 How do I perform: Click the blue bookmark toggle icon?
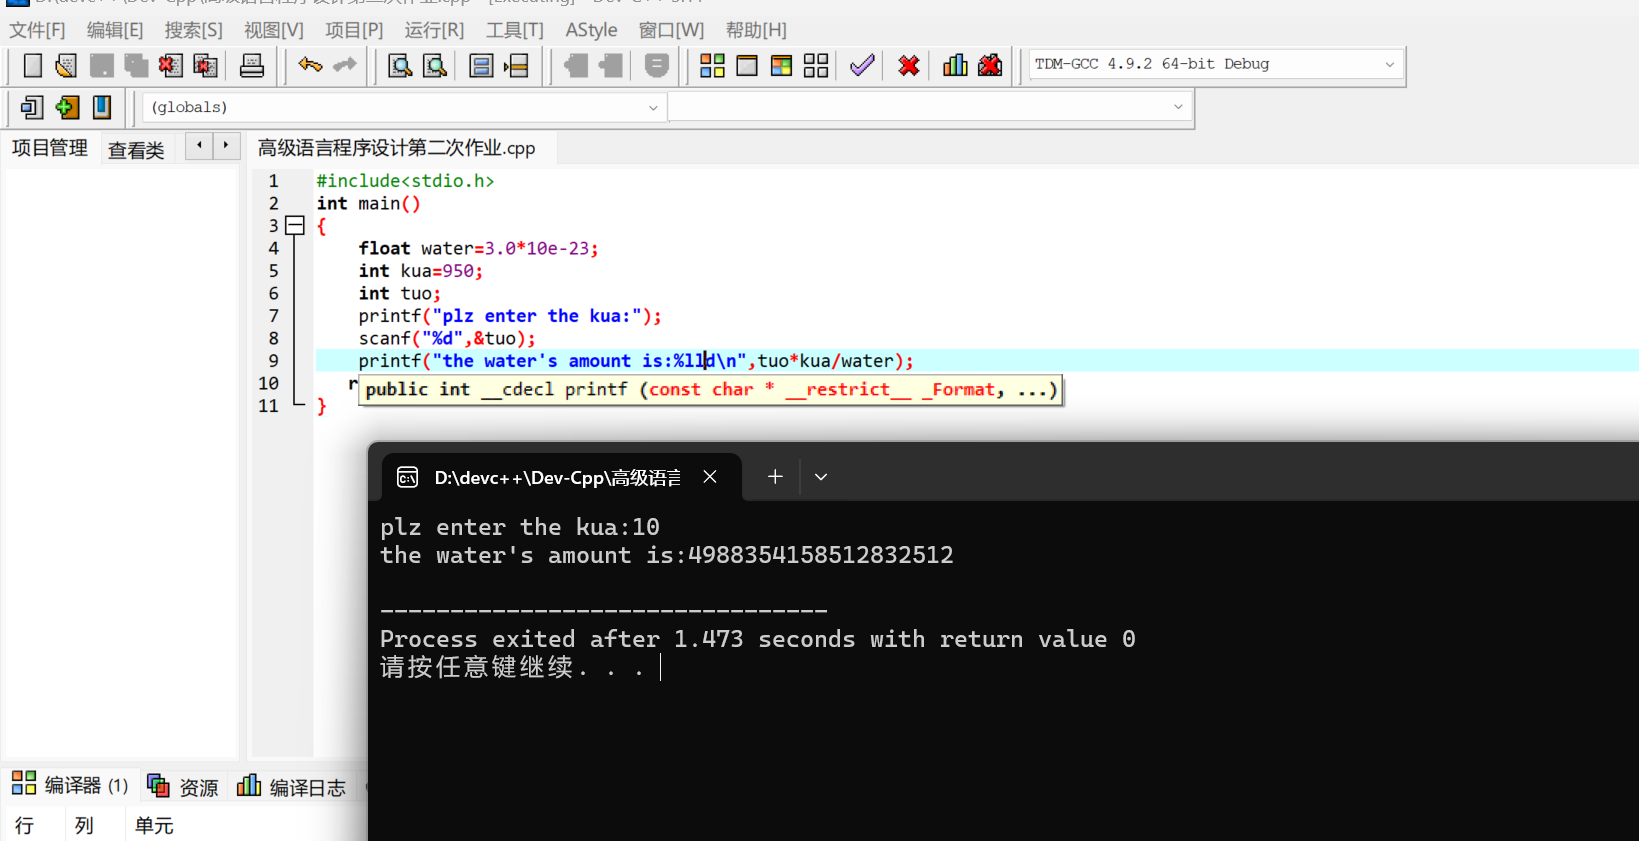click(102, 107)
